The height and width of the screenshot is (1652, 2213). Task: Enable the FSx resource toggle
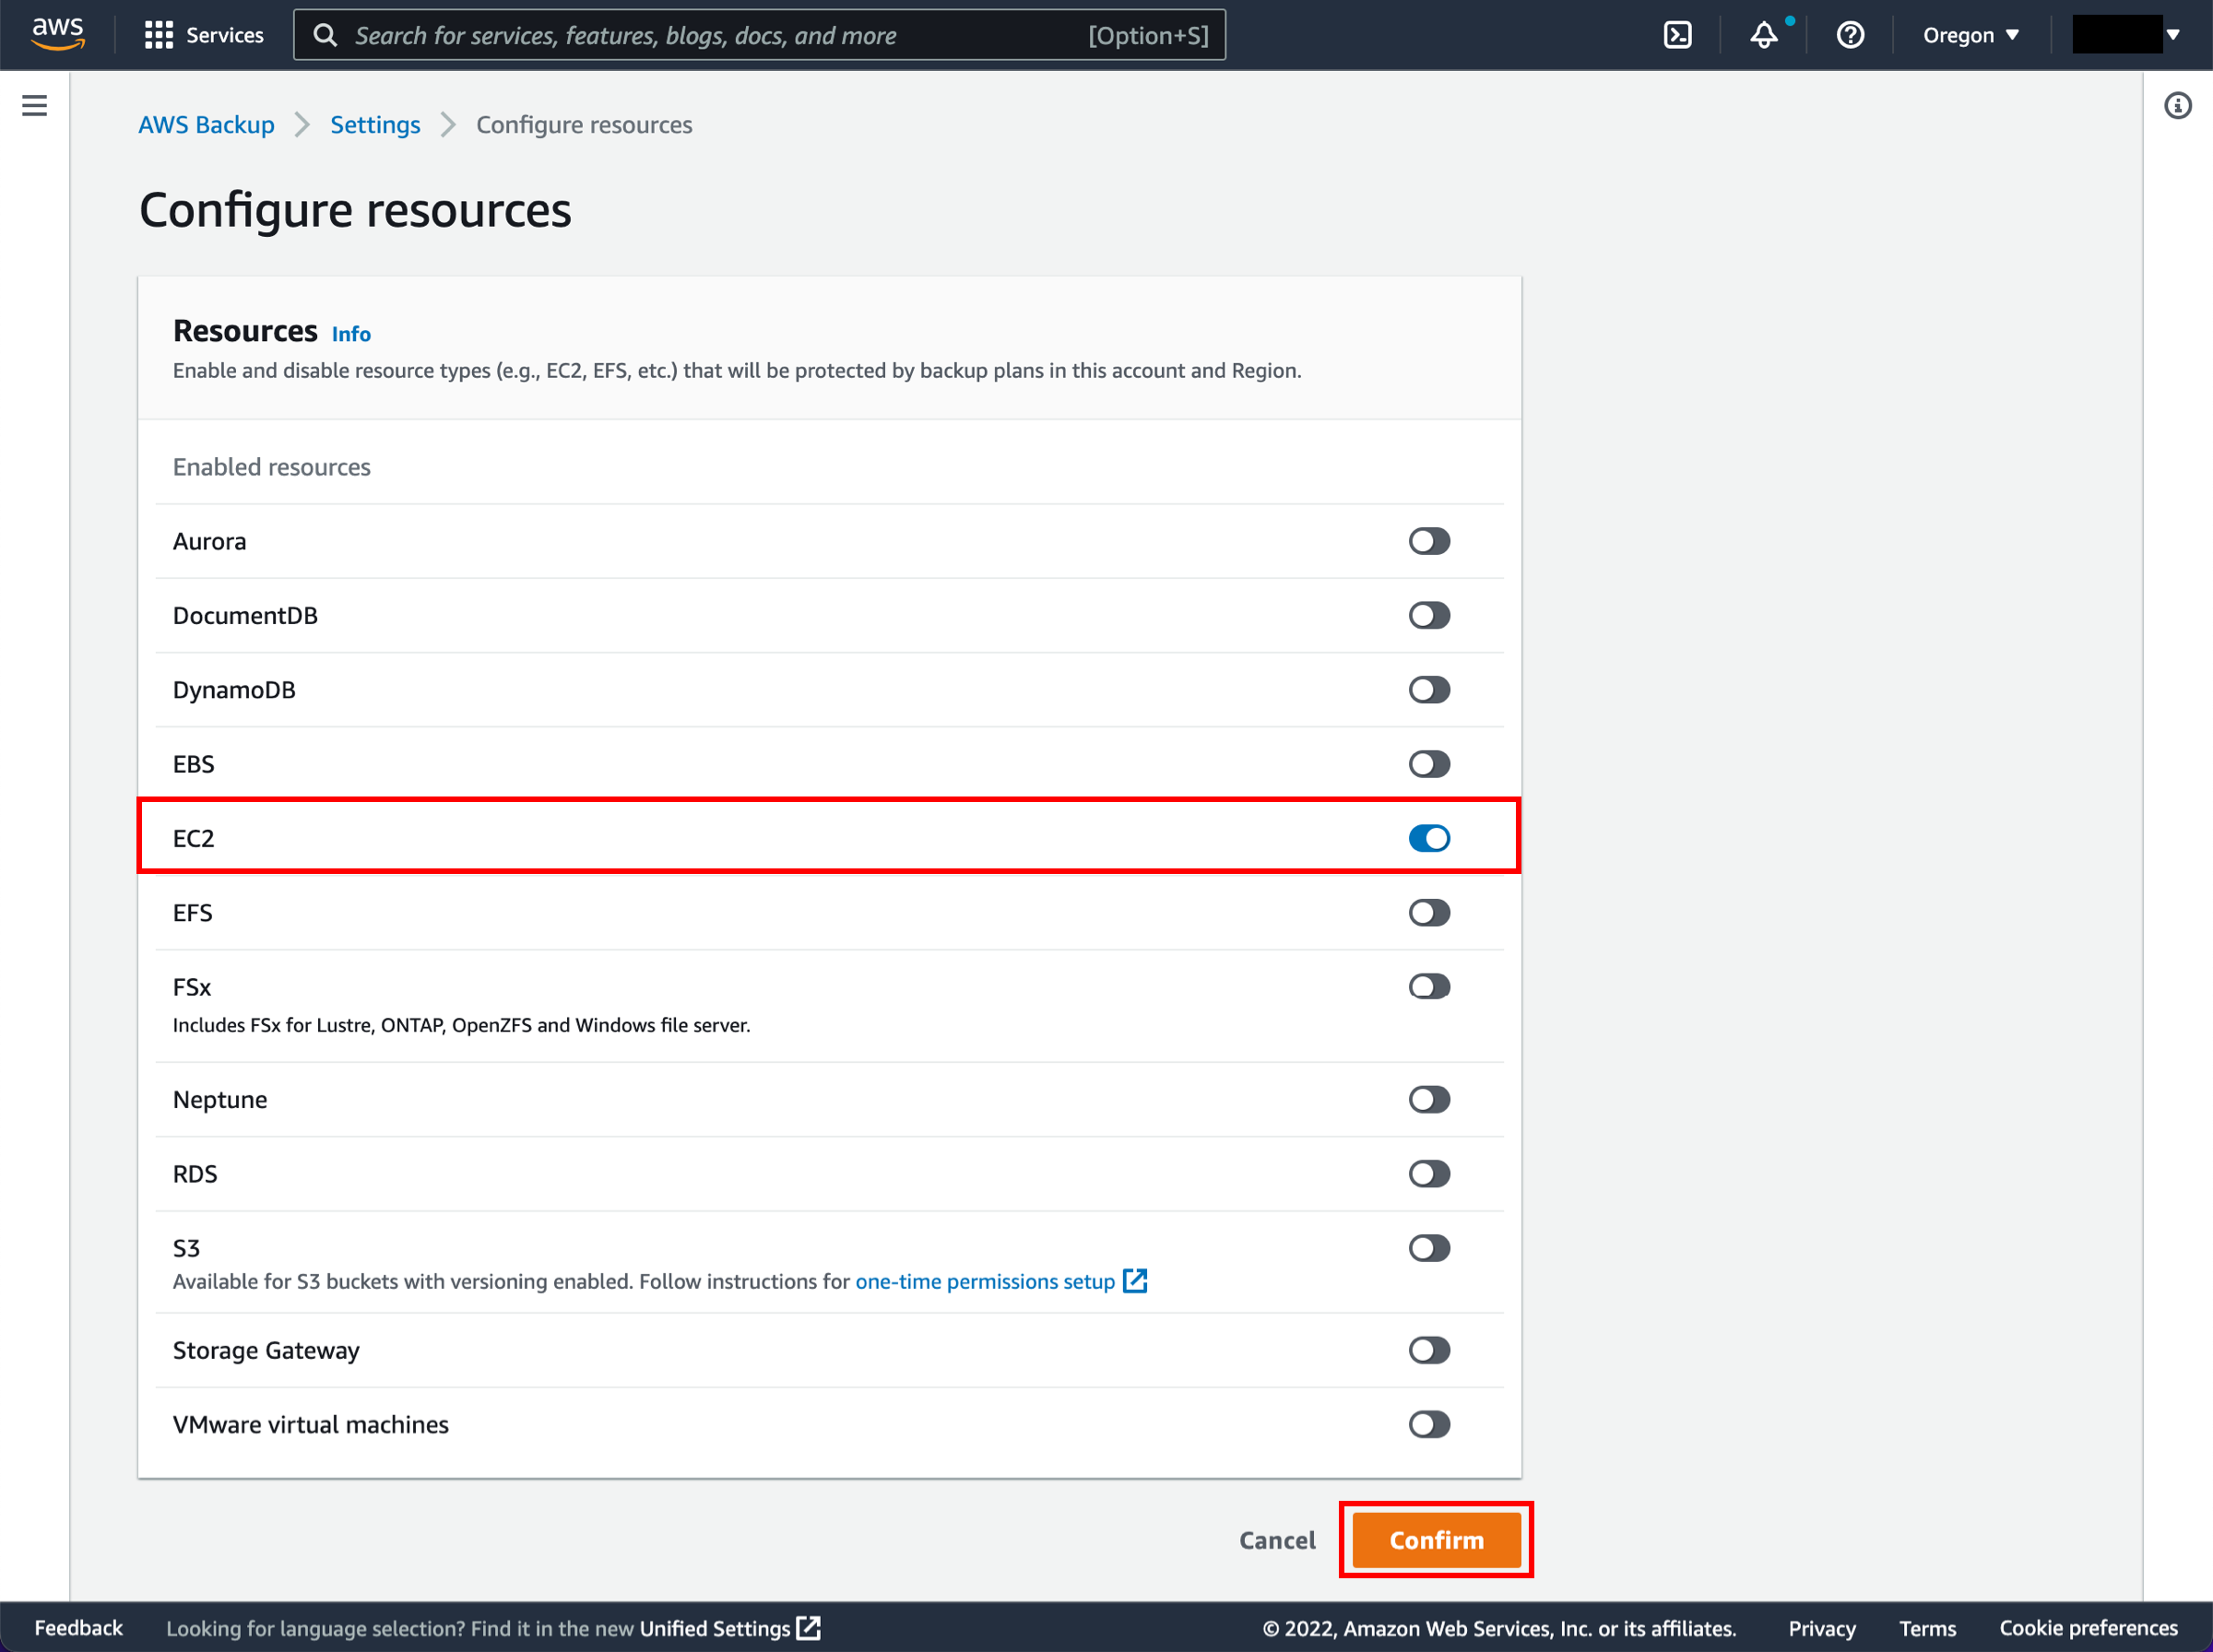click(1429, 987)
